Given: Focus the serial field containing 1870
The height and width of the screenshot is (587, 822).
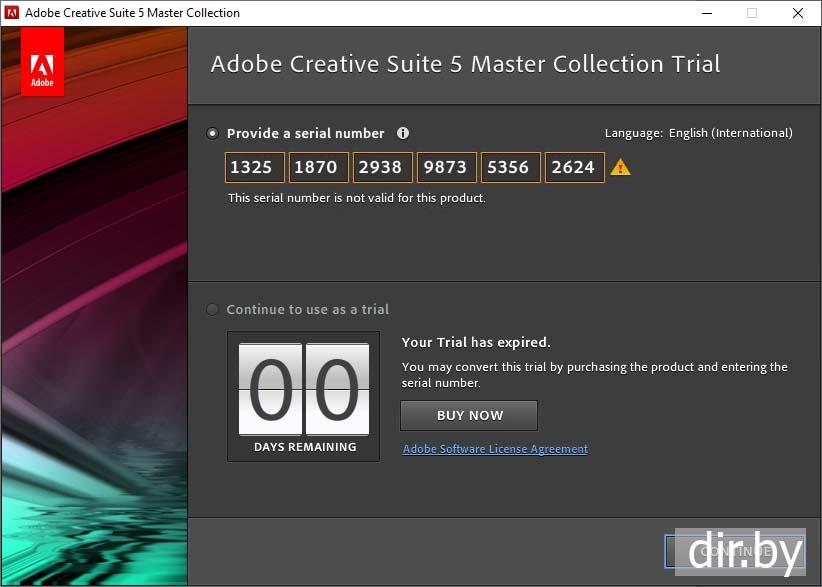Looking at the screenshot, I should click(319, 167).
